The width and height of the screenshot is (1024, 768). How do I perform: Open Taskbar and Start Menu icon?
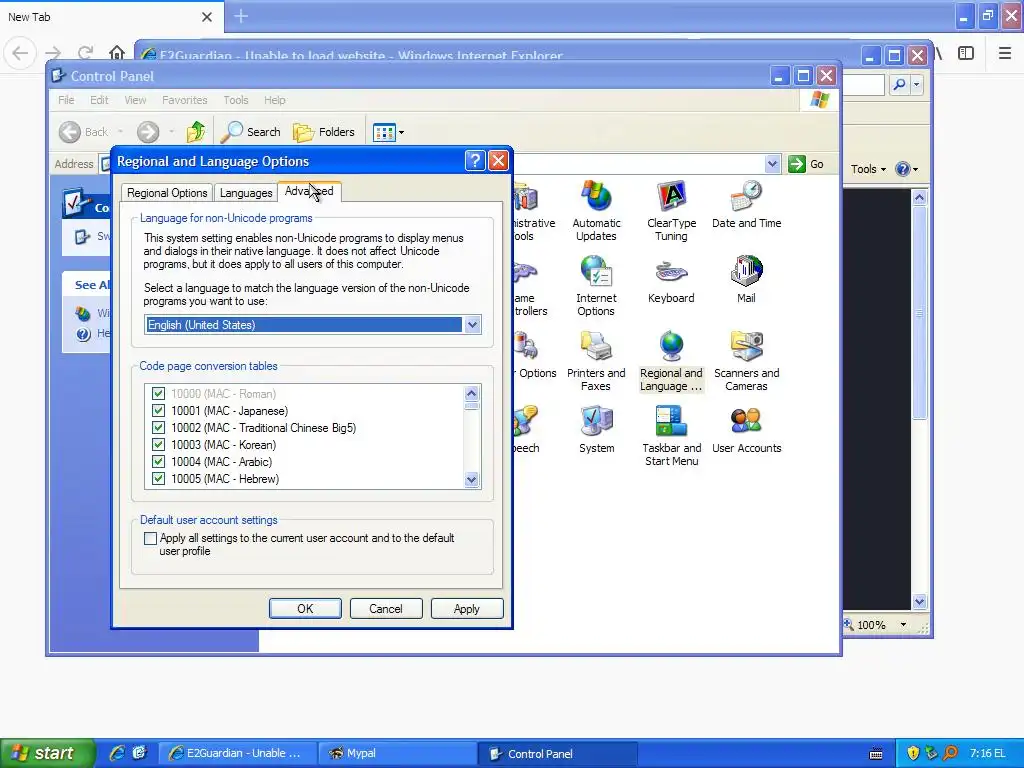[x=671, y=436]
